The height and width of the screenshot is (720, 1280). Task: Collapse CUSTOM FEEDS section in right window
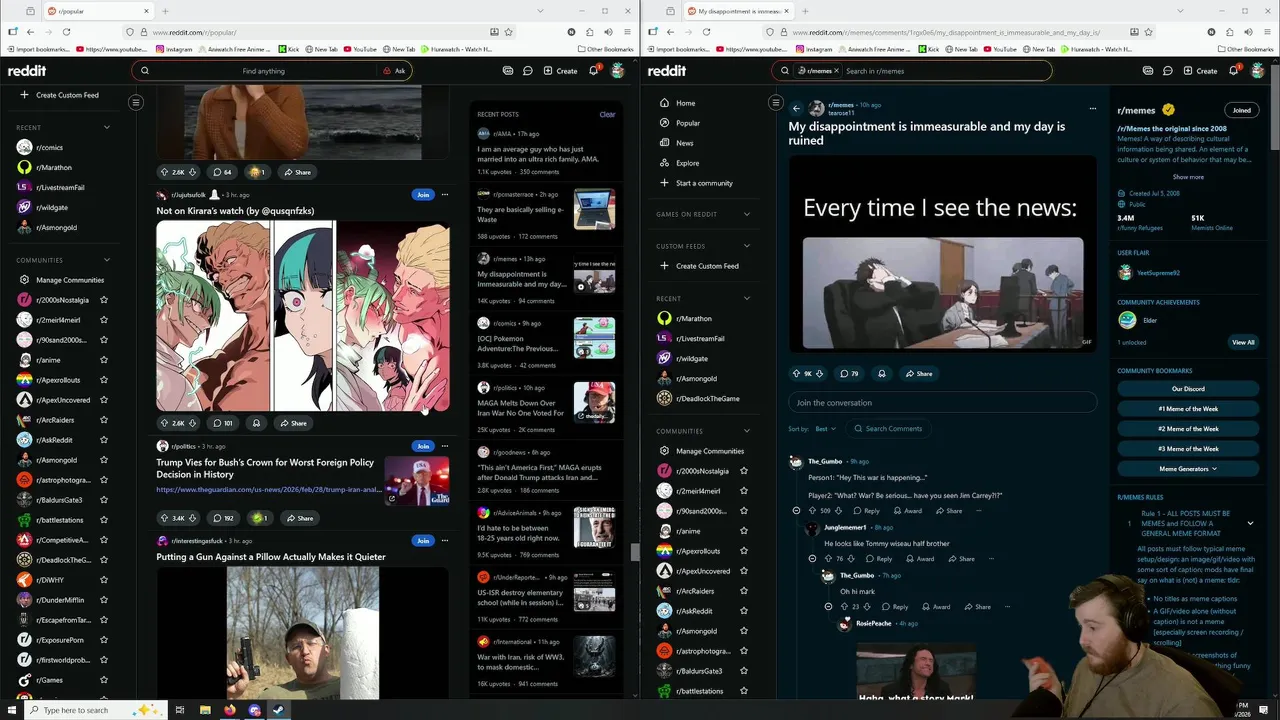tap(746, 246)
